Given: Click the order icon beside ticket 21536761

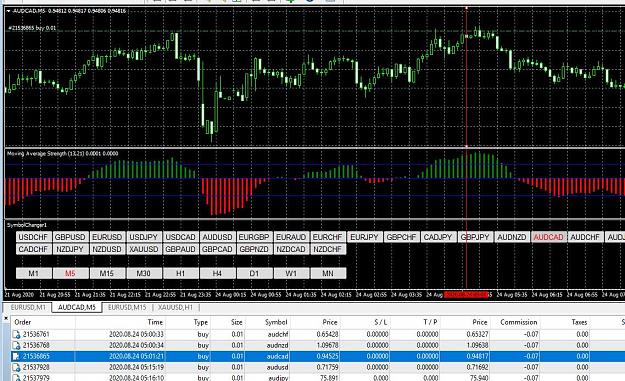Looking at the screenshot, I should pos(16,334).
